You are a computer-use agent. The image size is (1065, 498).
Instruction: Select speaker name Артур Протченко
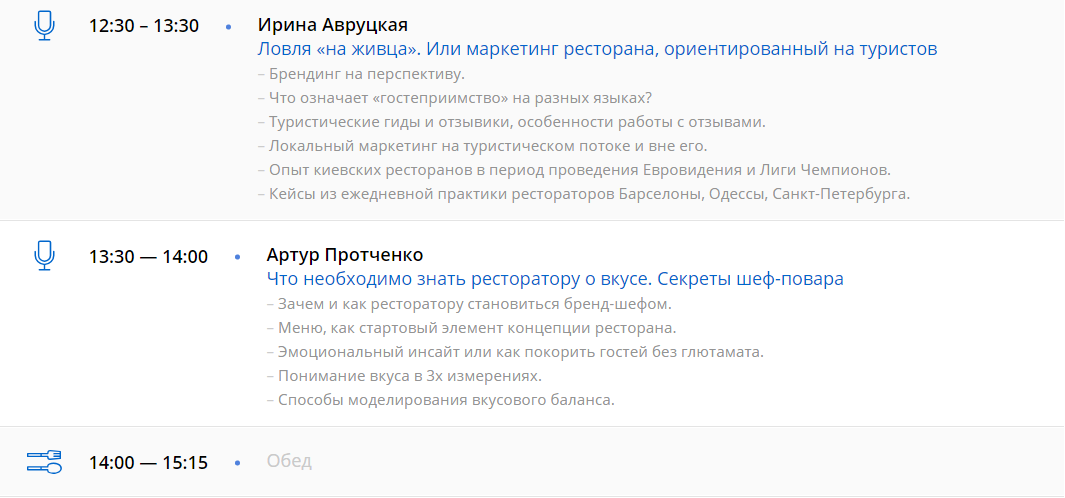pyautogui.click(x=345, y=255)
